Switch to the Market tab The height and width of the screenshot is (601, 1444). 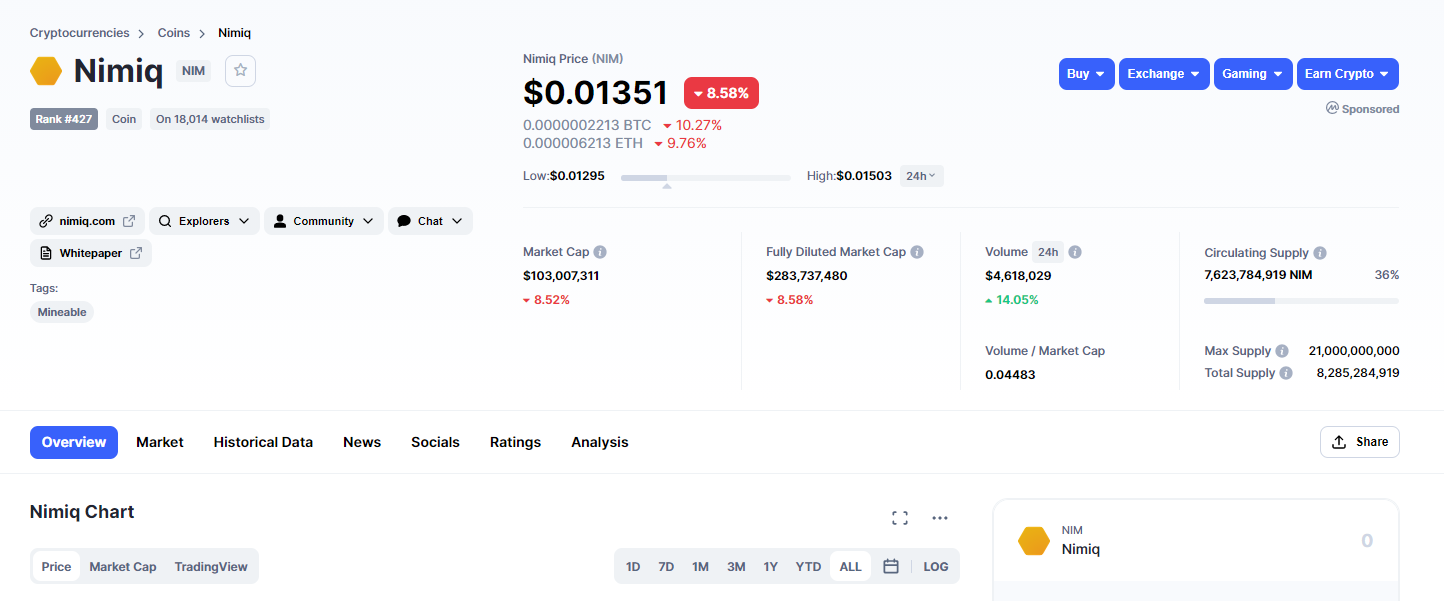[x=160, y=442]
